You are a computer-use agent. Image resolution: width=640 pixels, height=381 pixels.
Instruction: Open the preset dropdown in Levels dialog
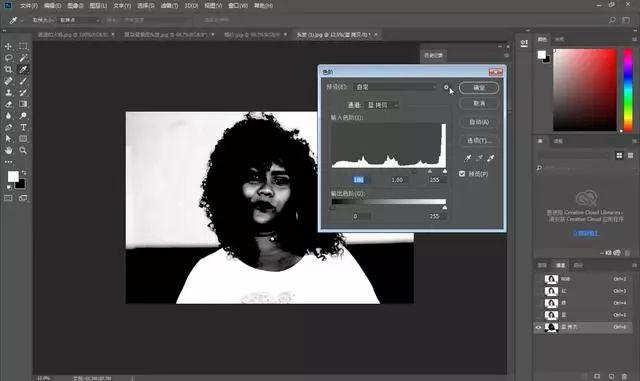click(395, 87)
